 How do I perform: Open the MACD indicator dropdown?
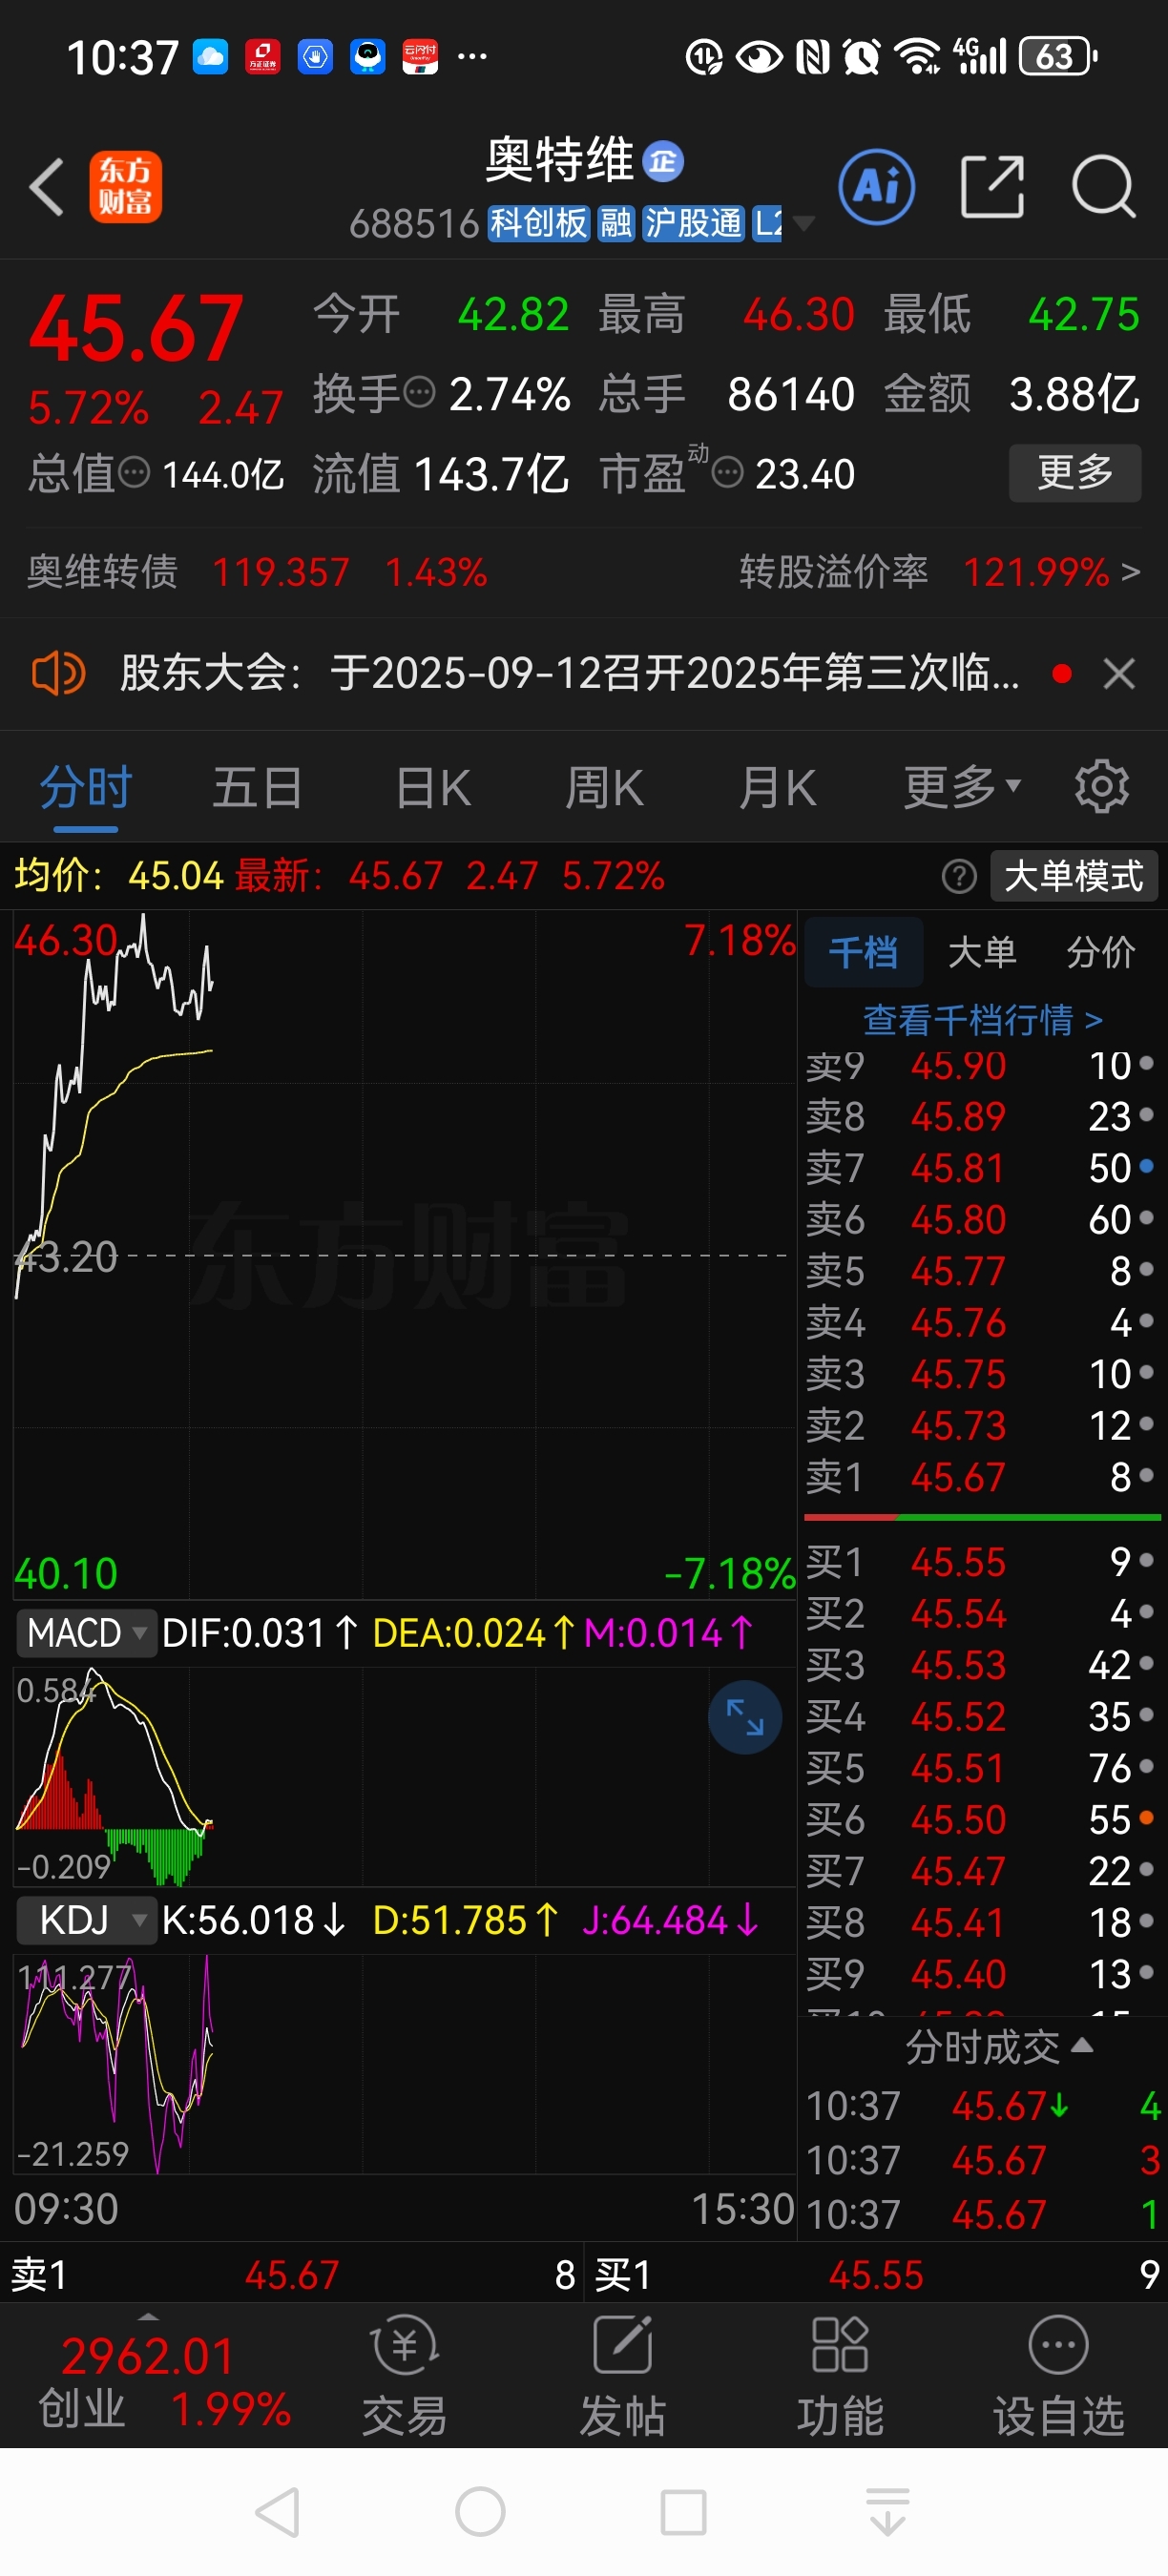click(x=86, y=1633)
